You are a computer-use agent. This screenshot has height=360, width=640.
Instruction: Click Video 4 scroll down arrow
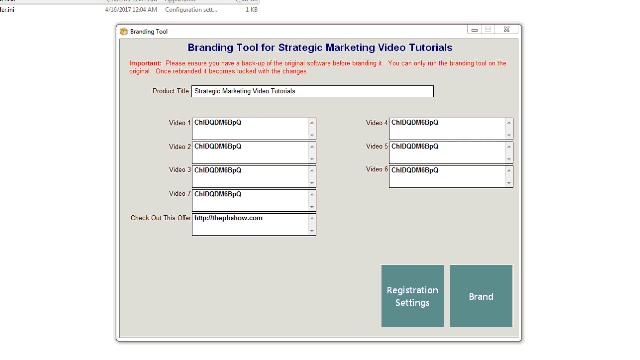(x=509, y=135)
